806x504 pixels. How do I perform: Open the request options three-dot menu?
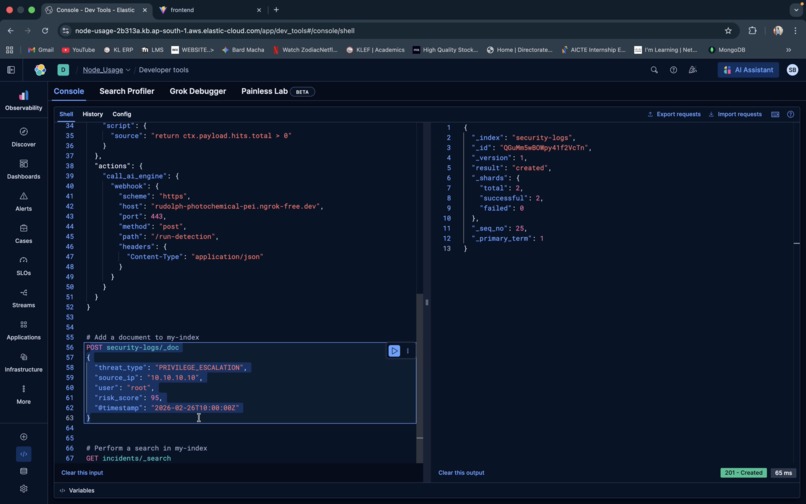point(408,351)
